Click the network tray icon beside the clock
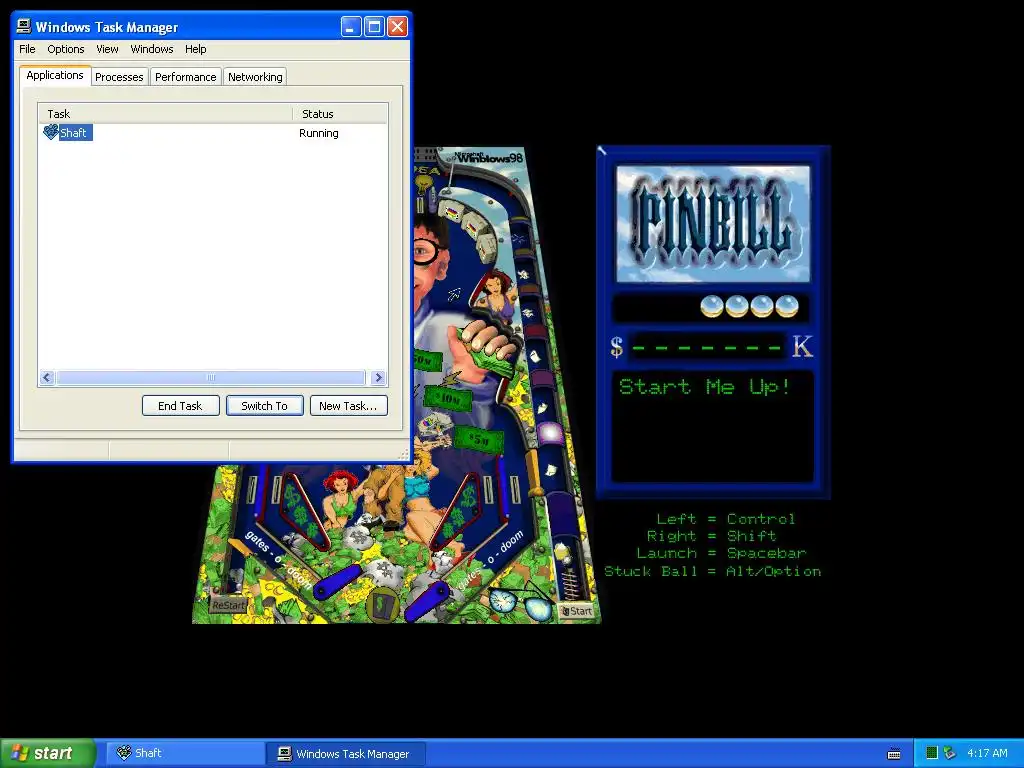Viewport: 1024px width, 768px height. (x=950, y=753)
